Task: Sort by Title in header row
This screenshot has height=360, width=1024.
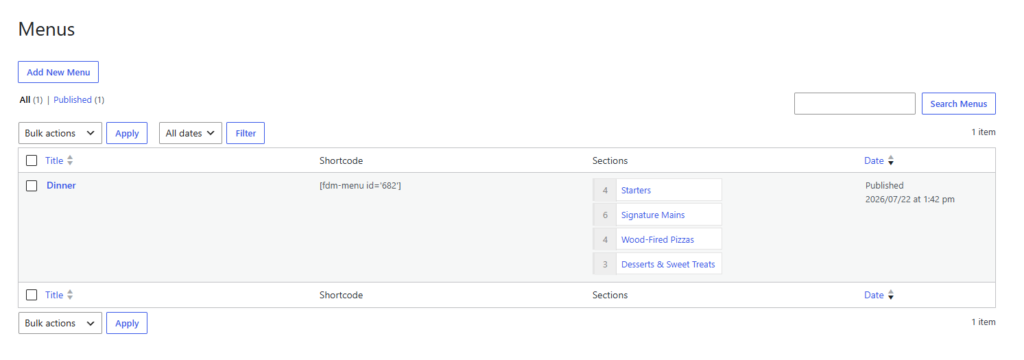Action: [54, 161]
